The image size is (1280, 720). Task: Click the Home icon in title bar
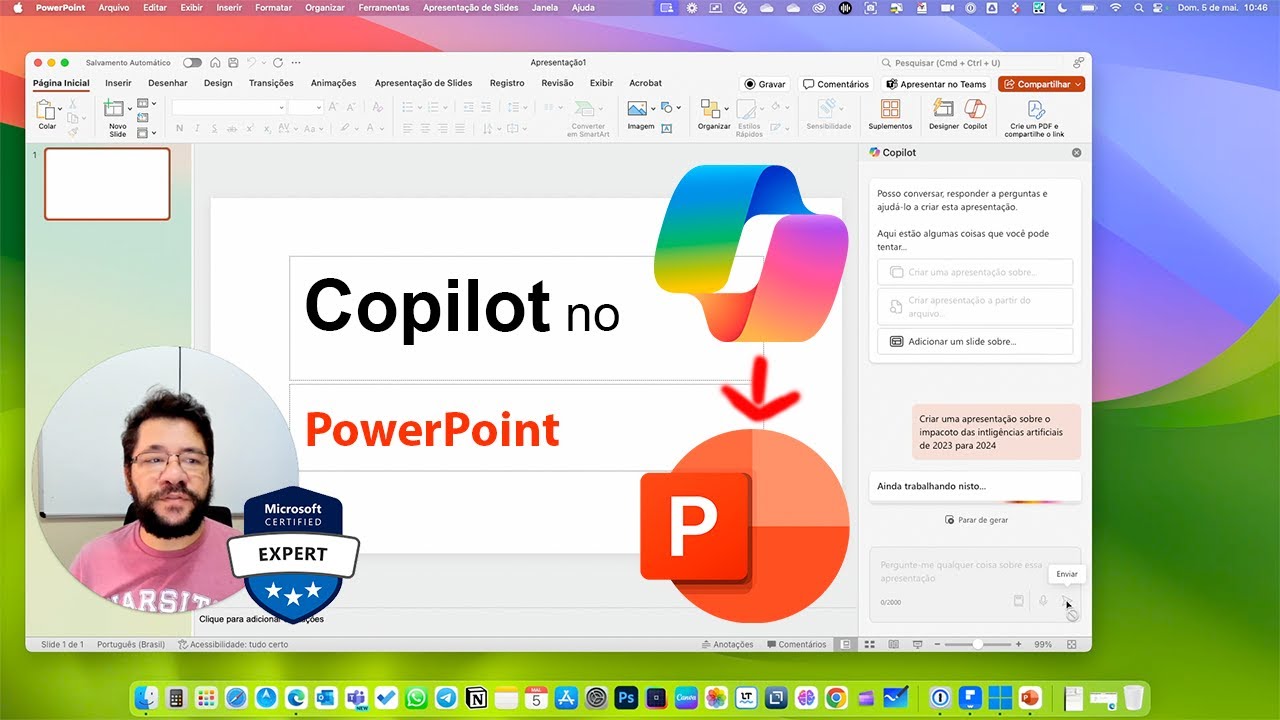pos(215,62)
